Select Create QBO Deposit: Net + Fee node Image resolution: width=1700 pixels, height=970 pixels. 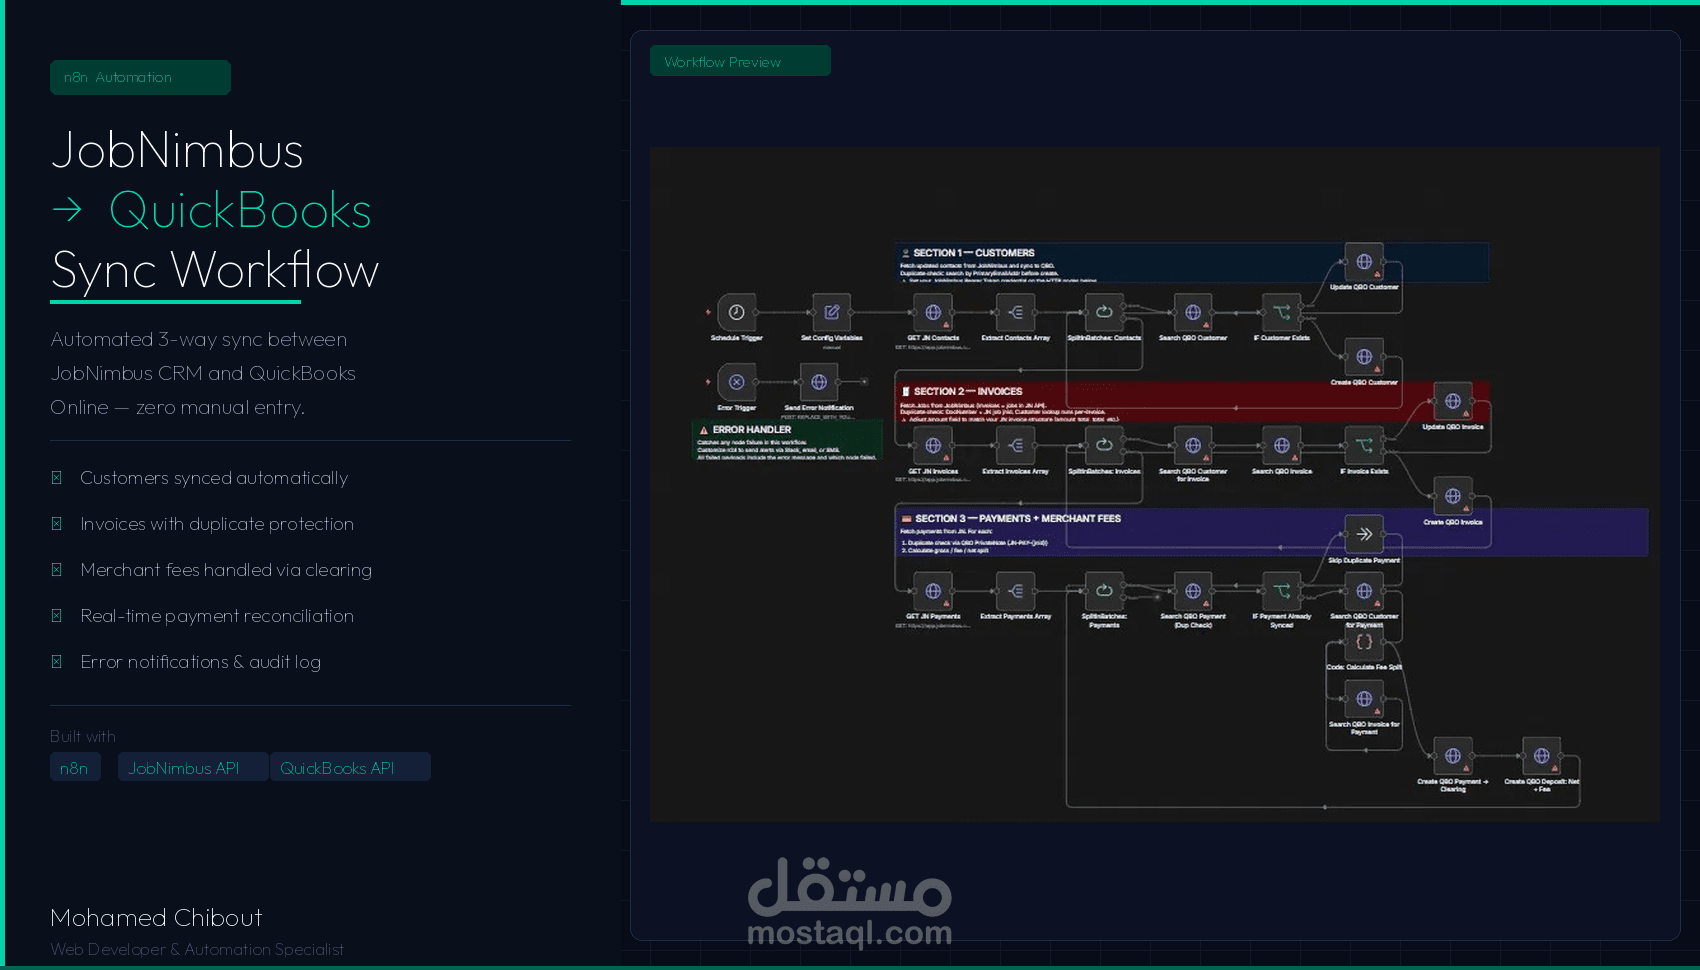coord(1542,756)
